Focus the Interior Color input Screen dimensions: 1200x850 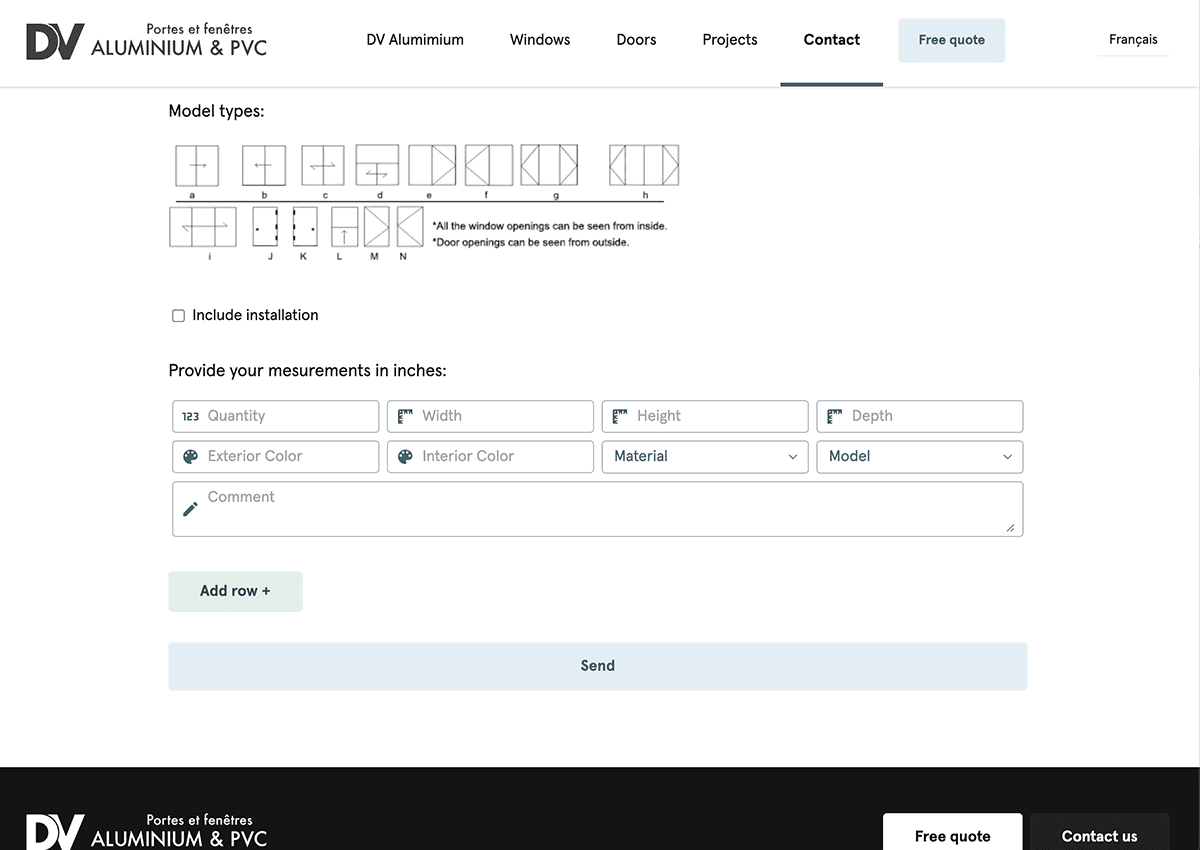tap(490, 456)
